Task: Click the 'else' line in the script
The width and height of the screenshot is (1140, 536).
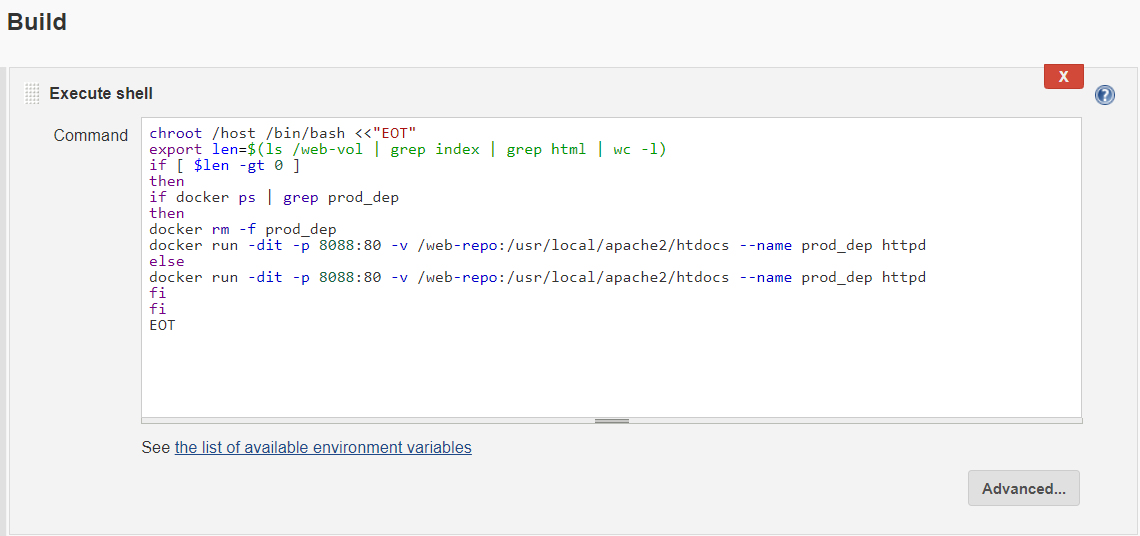Action: [x=166, y=261]
